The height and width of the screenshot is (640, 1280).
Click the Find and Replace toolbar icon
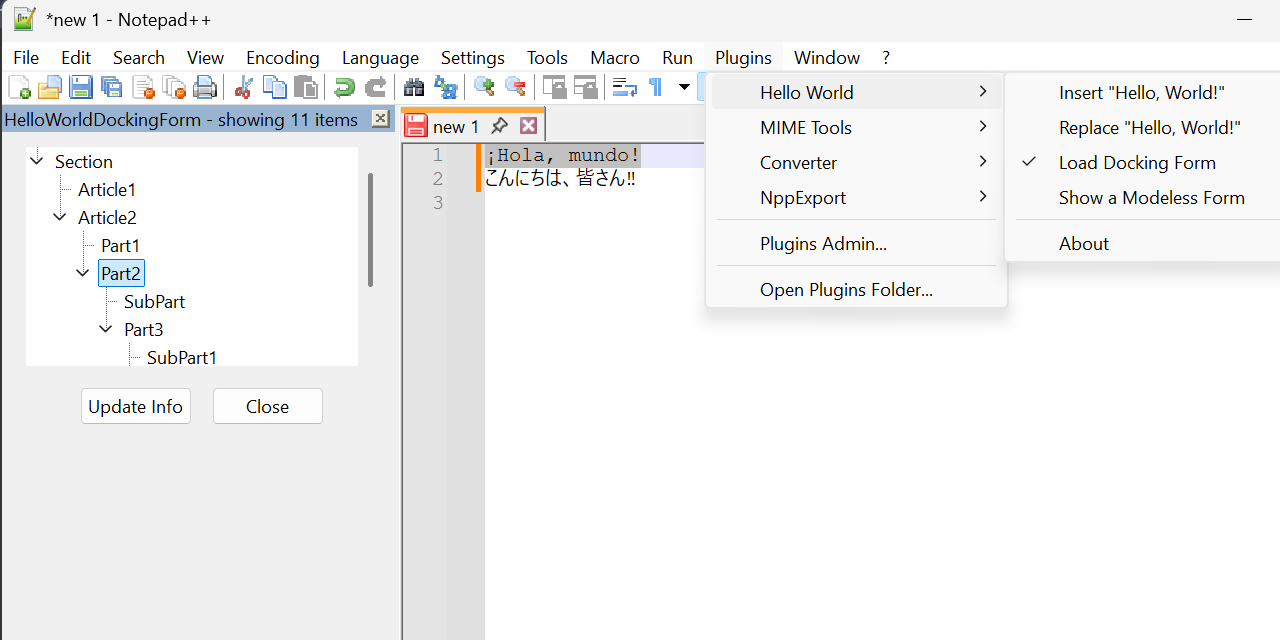click(x=445, y=88)
